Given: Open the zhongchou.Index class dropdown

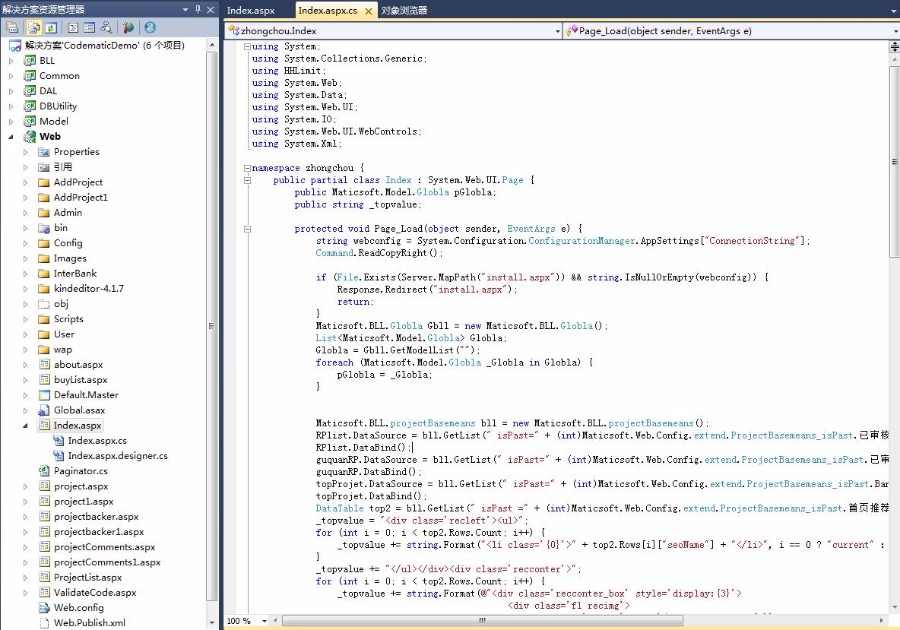Looking at the screenshot, I should (x=557, y=31).
